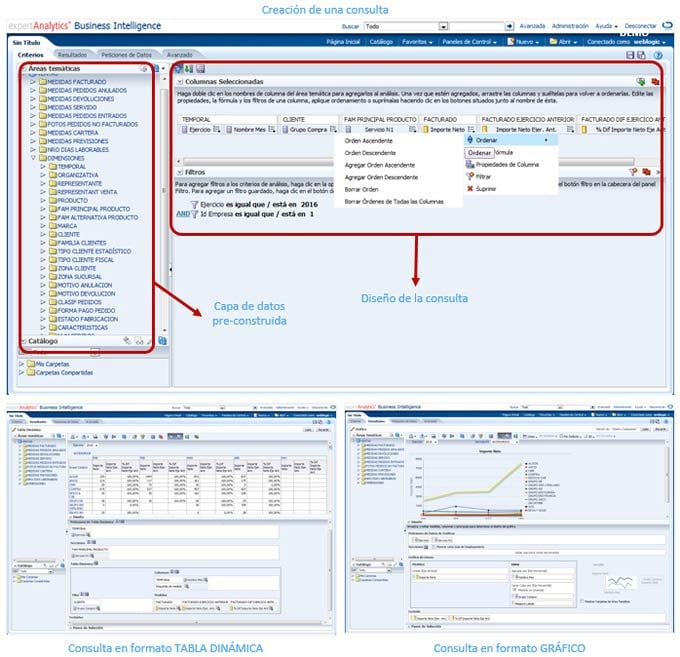680x657 pixels.
Task: Select Propiedades de Columna in context menu
Action: [507, 165]
